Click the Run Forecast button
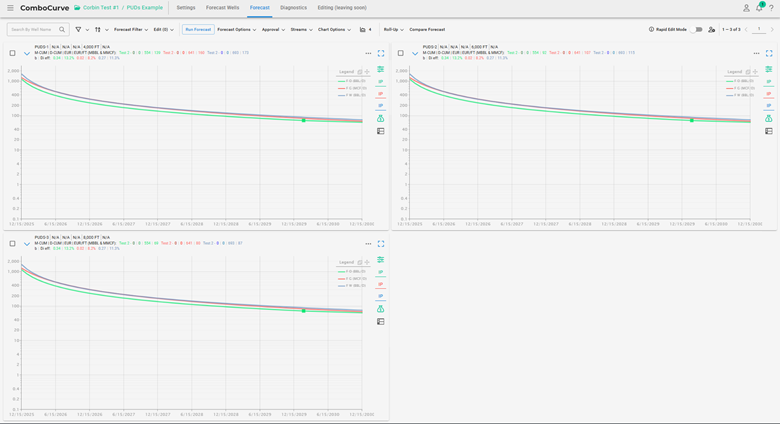The height and width of the screenshot is (424, 780). point(198,30)
